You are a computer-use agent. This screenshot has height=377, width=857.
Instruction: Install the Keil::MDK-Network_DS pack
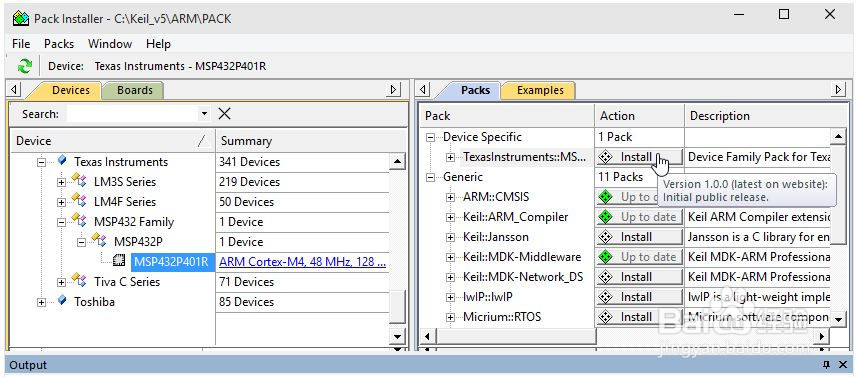pos(639,277)
